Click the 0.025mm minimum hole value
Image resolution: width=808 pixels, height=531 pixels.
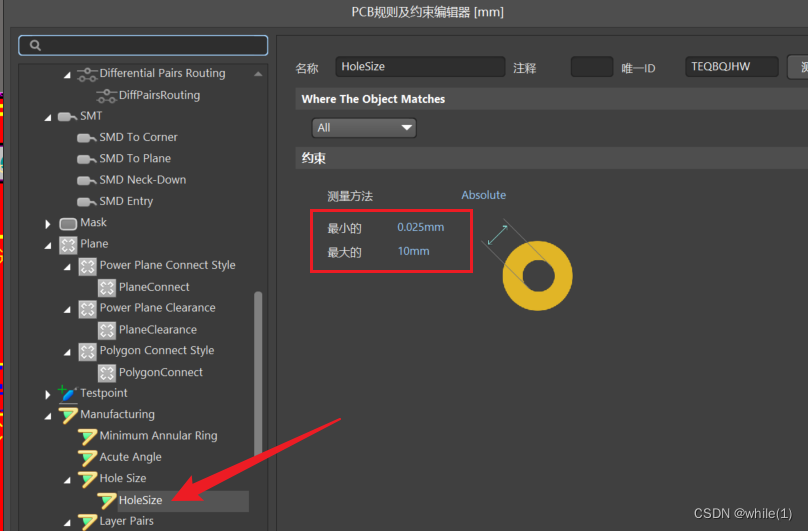420,227
